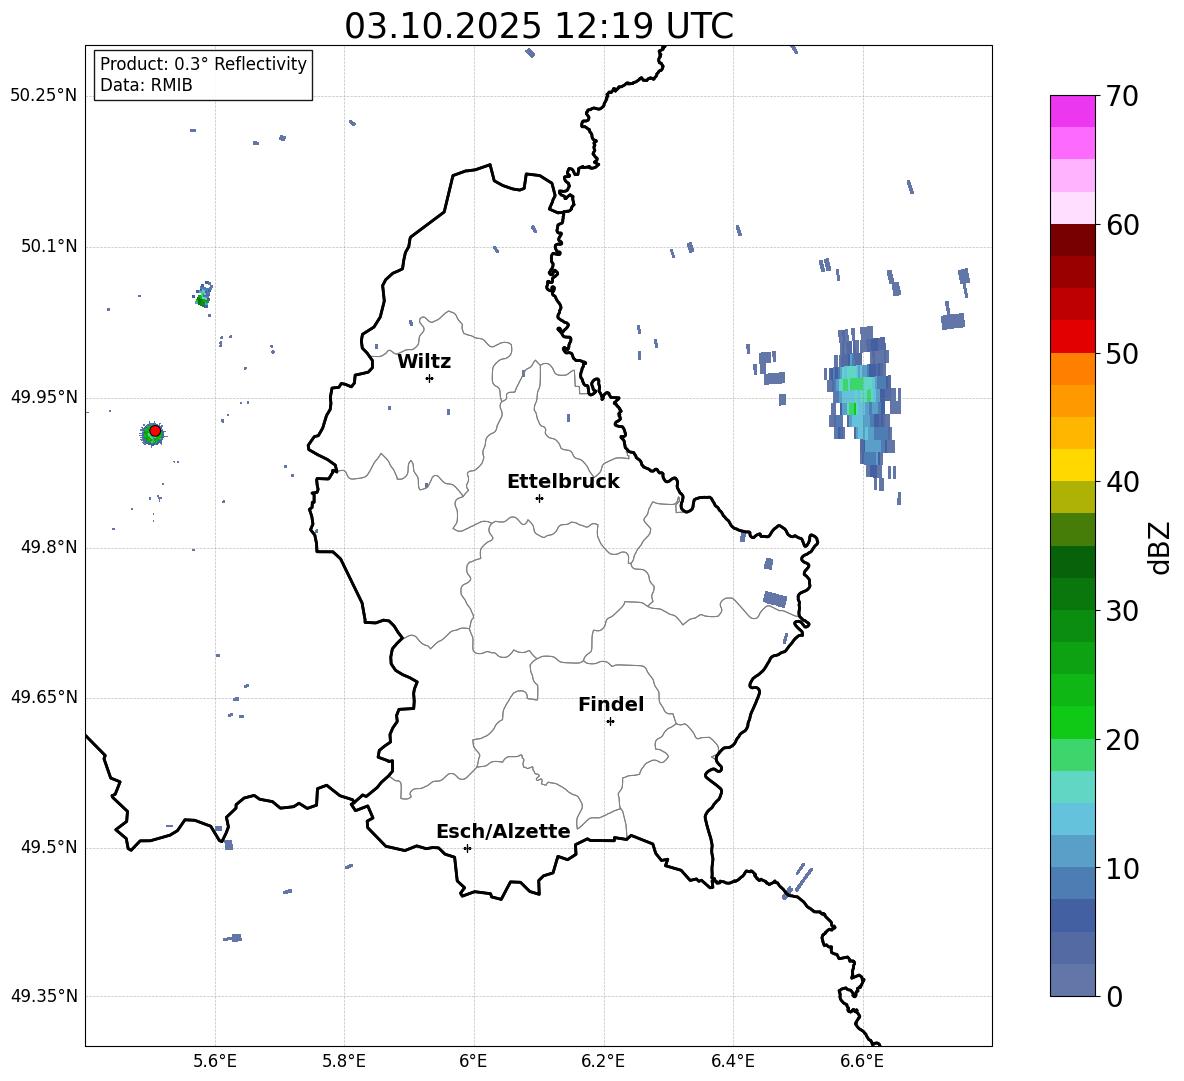Click the 5.8°E longitude label
This screenshot has width=1184, height=1081.
(x=344, y=1062)
